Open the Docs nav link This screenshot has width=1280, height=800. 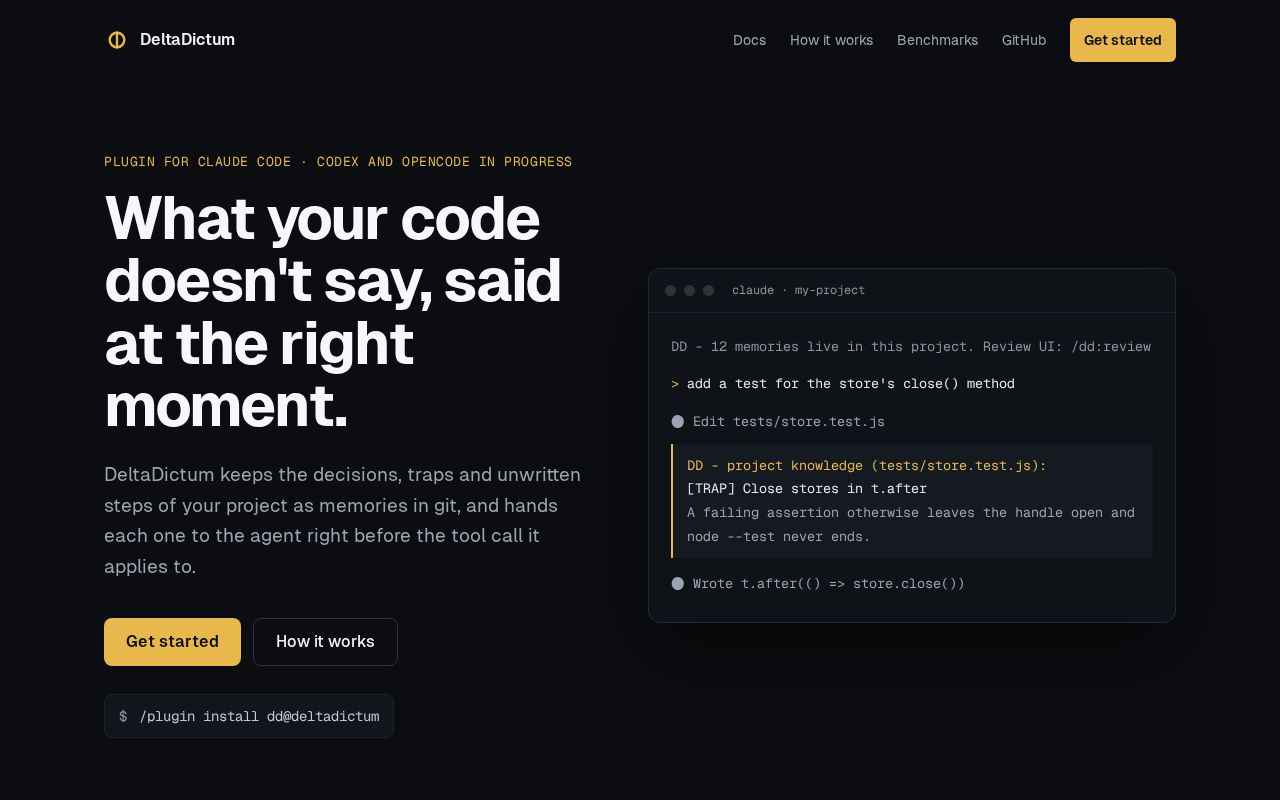(x=749, y=40)
